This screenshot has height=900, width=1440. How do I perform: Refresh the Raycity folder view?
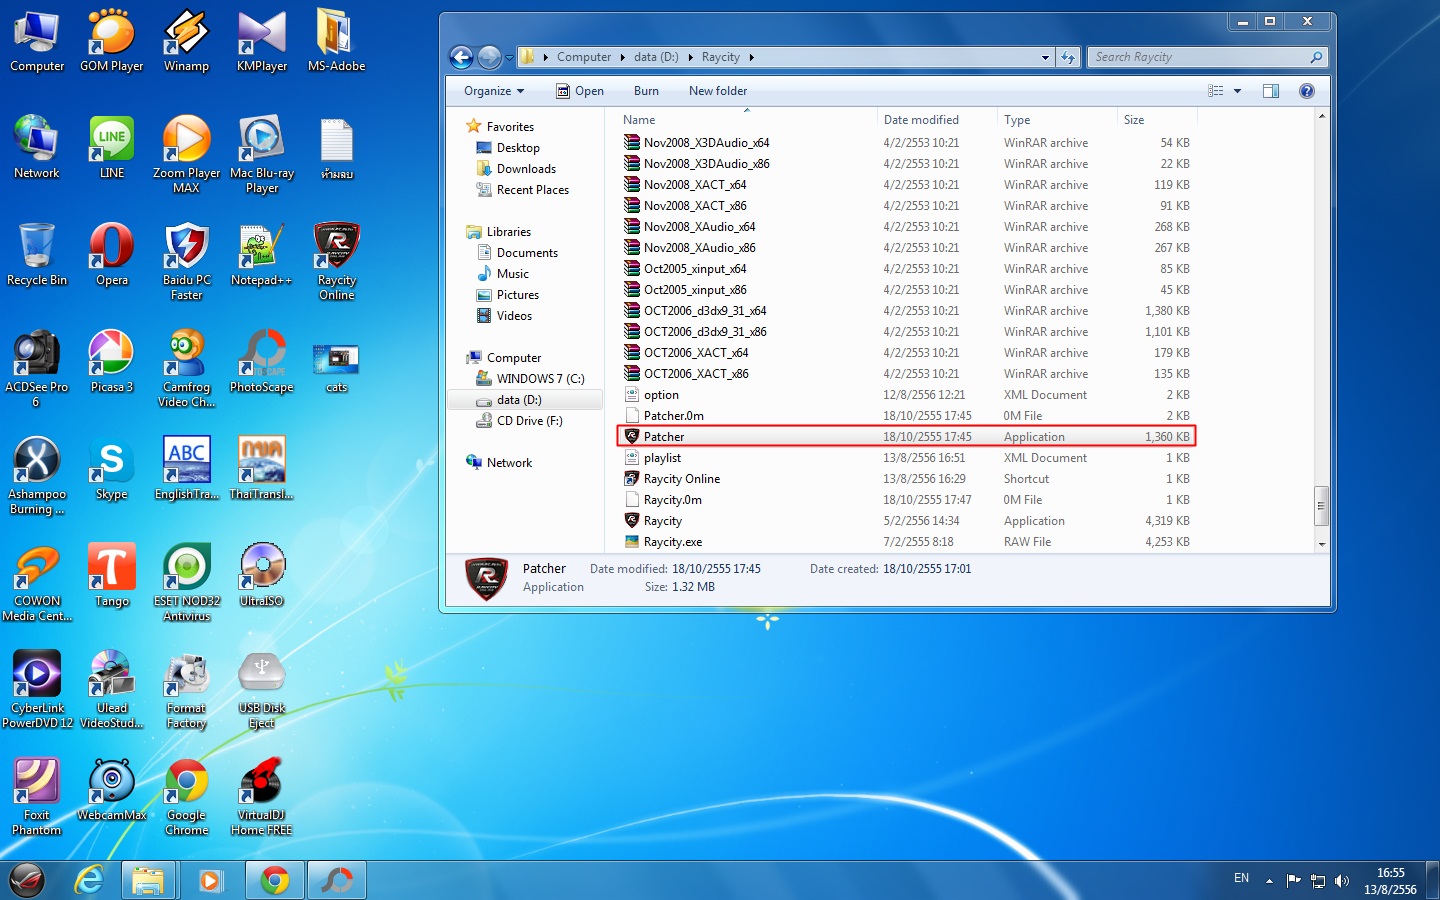[1068, 57]
